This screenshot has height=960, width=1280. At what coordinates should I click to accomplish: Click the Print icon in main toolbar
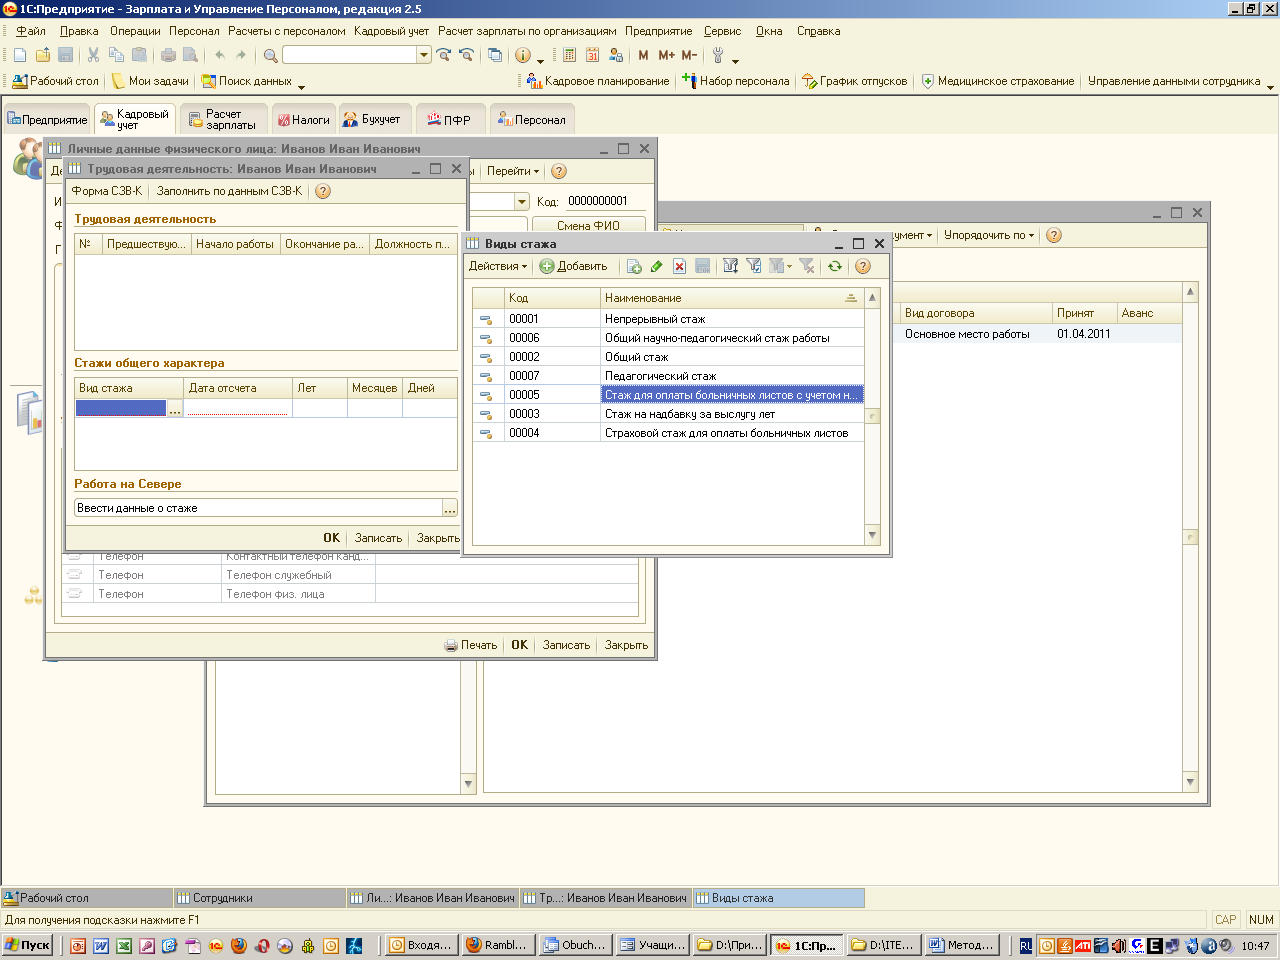coord(168,55)
